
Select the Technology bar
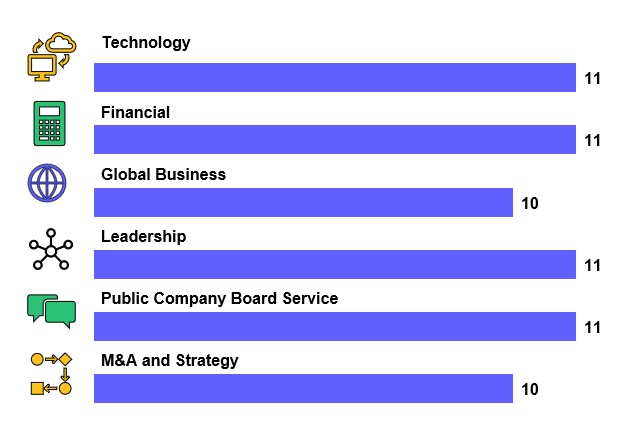(x=335, y=78)
